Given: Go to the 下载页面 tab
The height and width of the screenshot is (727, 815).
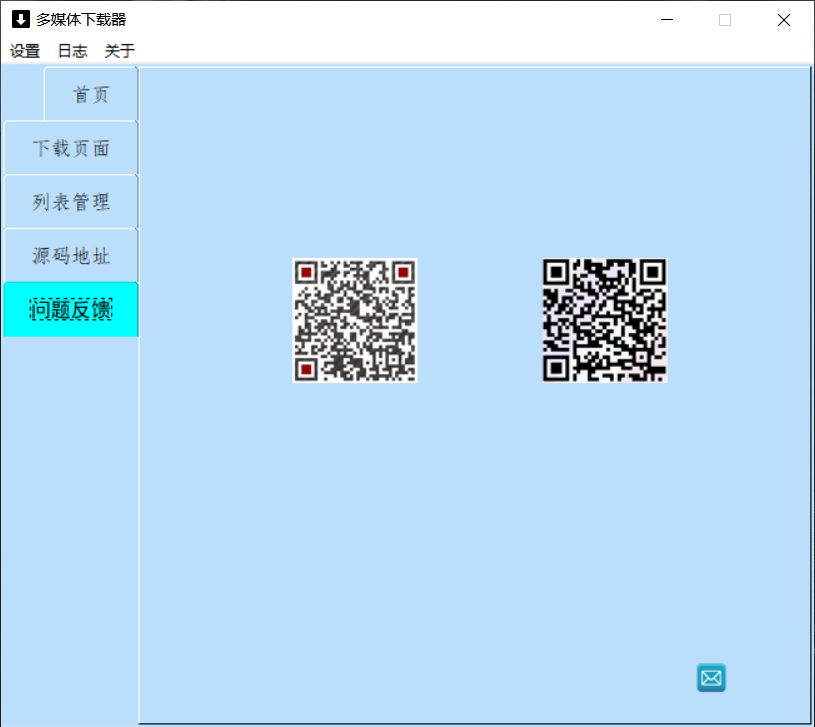Looking at the screenshot, I should click(71, 148).
